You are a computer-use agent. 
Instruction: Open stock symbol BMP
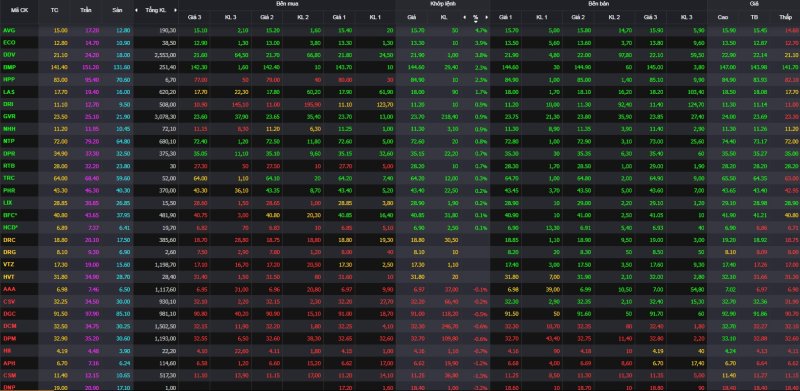tap(9, 67)
